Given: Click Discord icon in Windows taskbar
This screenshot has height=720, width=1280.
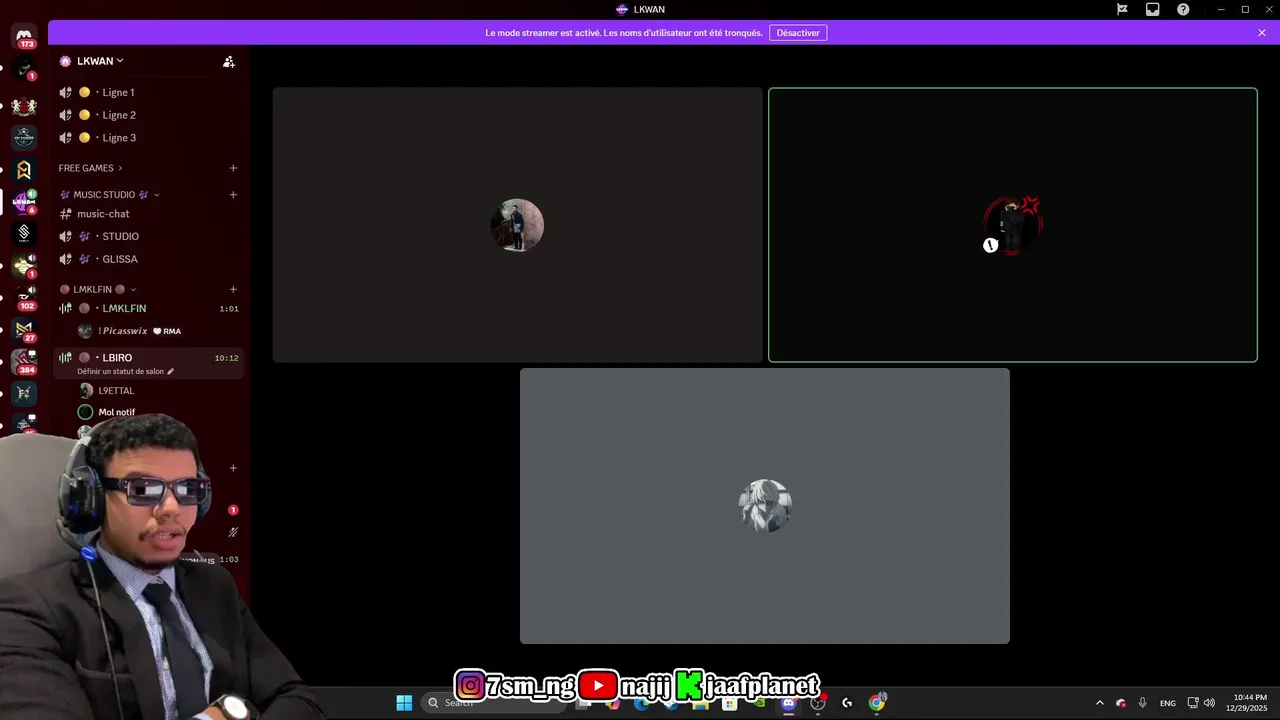Looking at the screenshot, I should click(789, 703).
